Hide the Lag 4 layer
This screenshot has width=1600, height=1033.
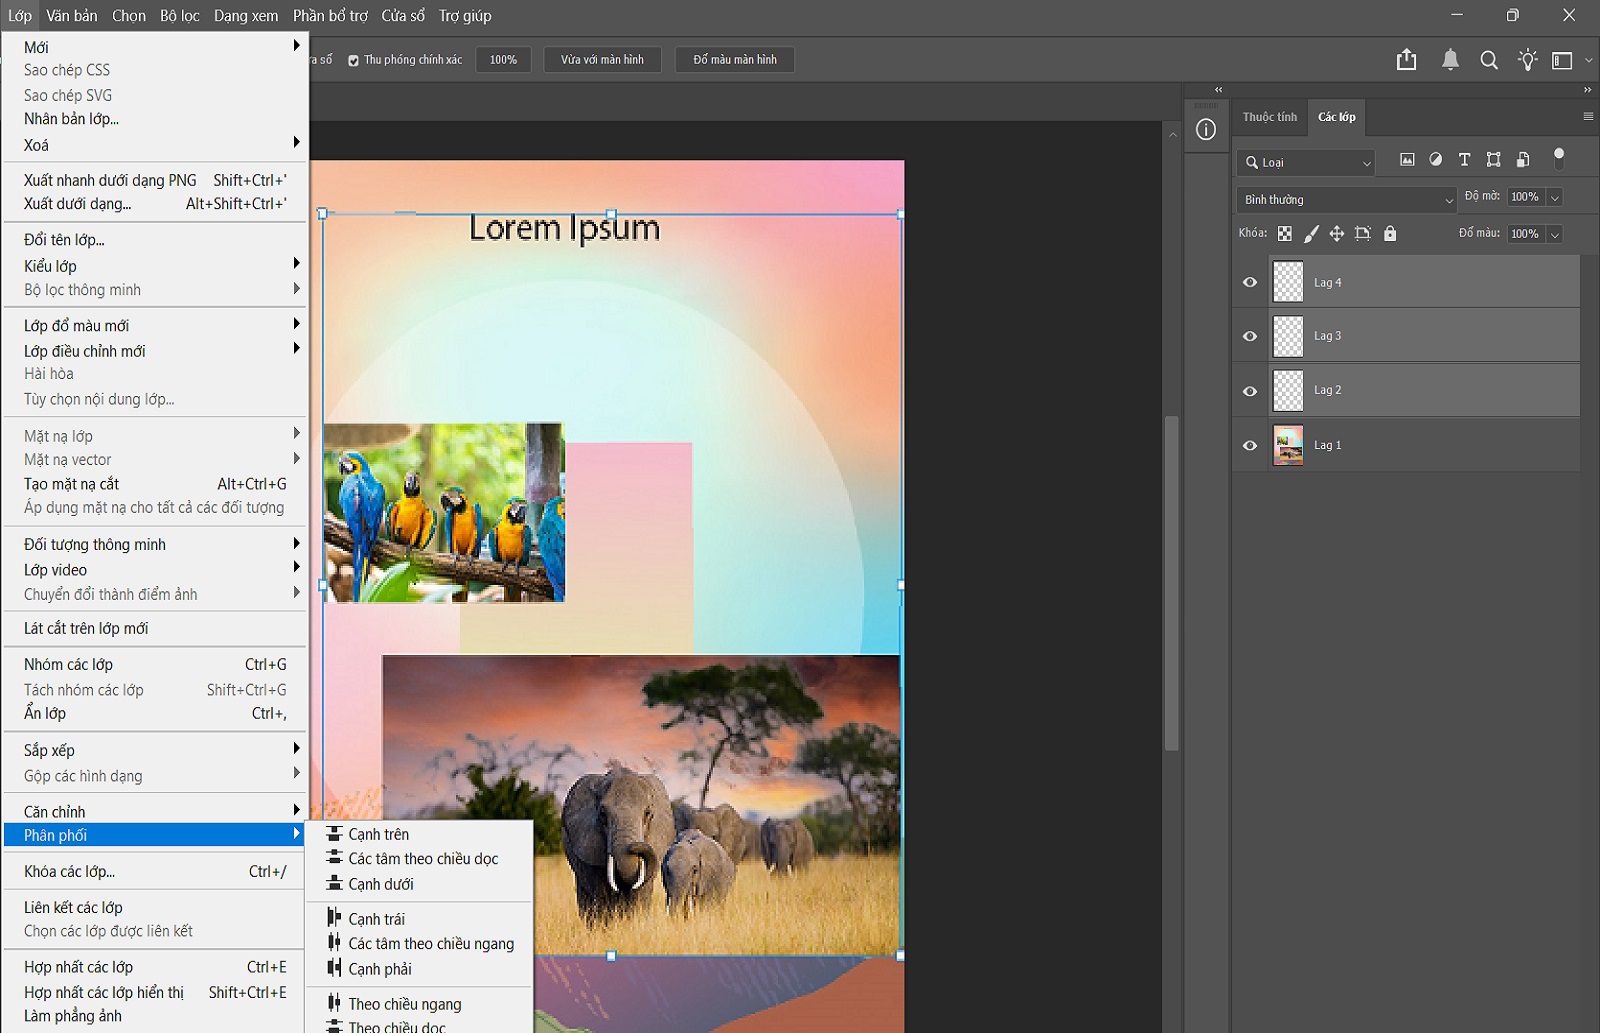pos(1250,283)
